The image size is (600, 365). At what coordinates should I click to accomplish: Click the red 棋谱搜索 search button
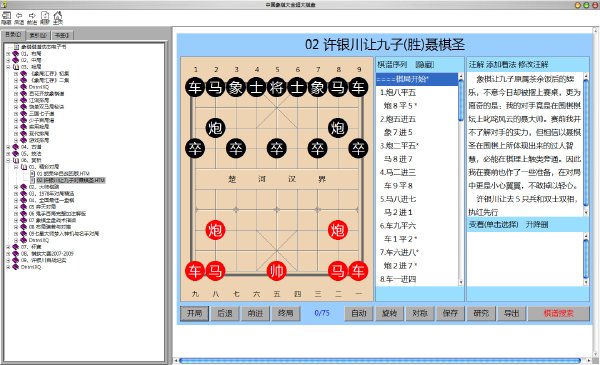559,313
